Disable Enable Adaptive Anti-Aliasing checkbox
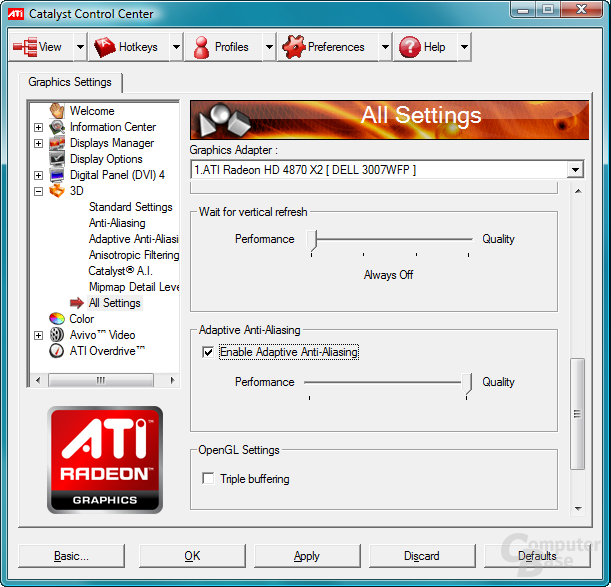This screenshot has width=611, height=587. [x=208, y=352]
